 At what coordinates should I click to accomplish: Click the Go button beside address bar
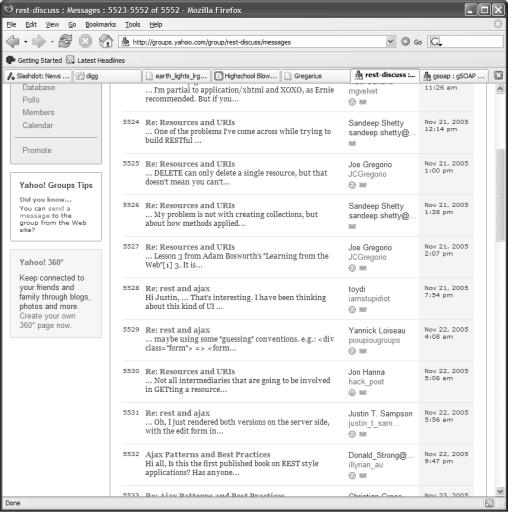(412, 42)
